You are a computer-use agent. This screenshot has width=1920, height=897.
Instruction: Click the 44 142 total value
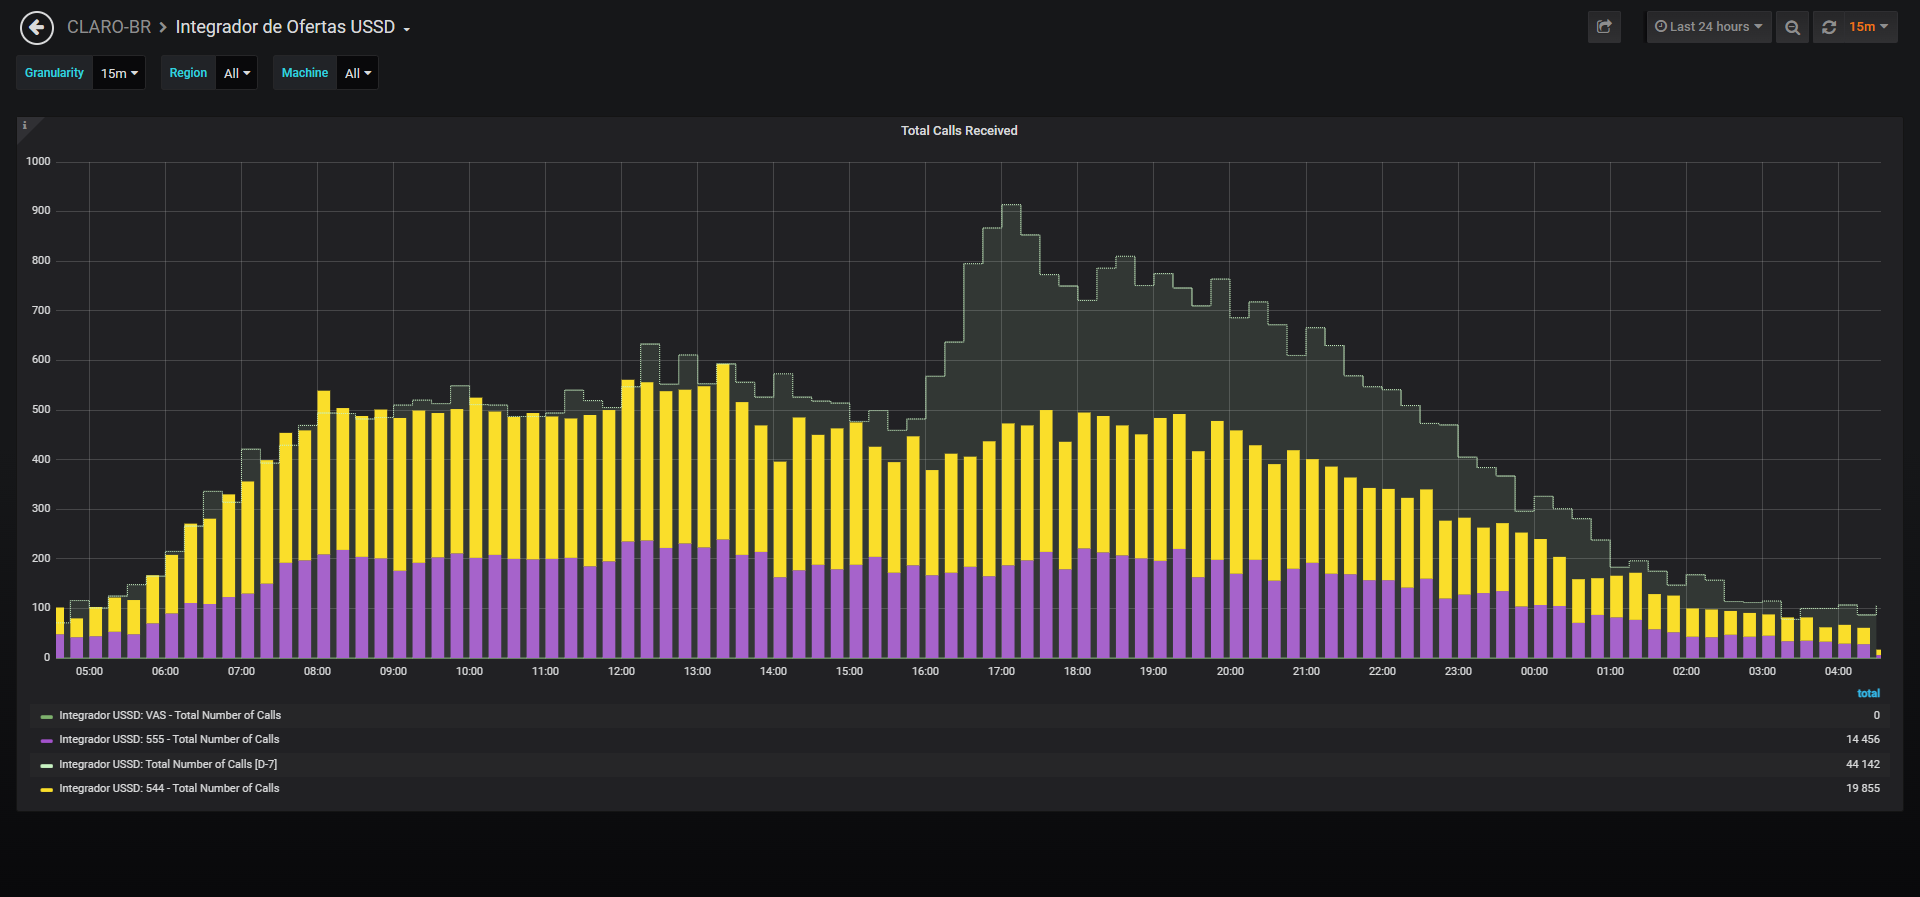point(1862,764)
